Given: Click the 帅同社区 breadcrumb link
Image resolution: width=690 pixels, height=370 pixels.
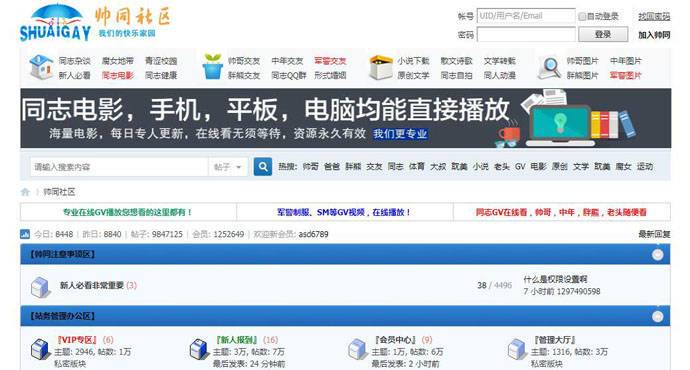Looking at the screenshot, I should [59, 192].
